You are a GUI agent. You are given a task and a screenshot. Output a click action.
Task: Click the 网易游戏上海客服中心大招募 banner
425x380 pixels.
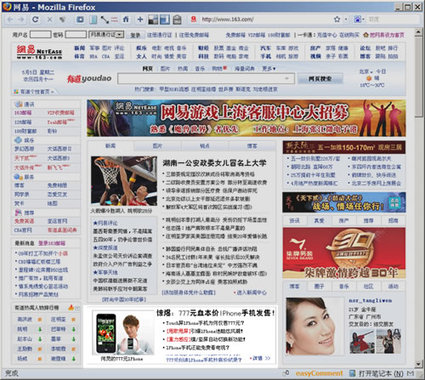click(x=246, y=118)
